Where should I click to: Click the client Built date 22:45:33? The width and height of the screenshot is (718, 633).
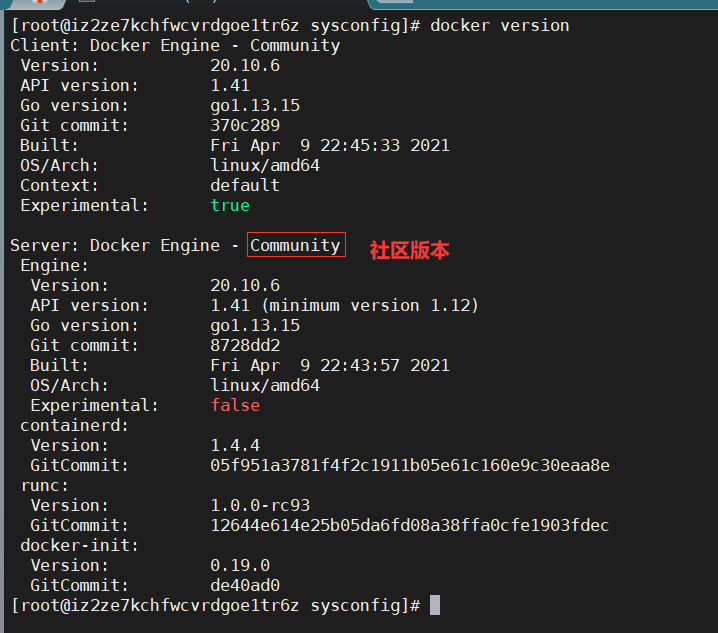click(x=360, y=145)
